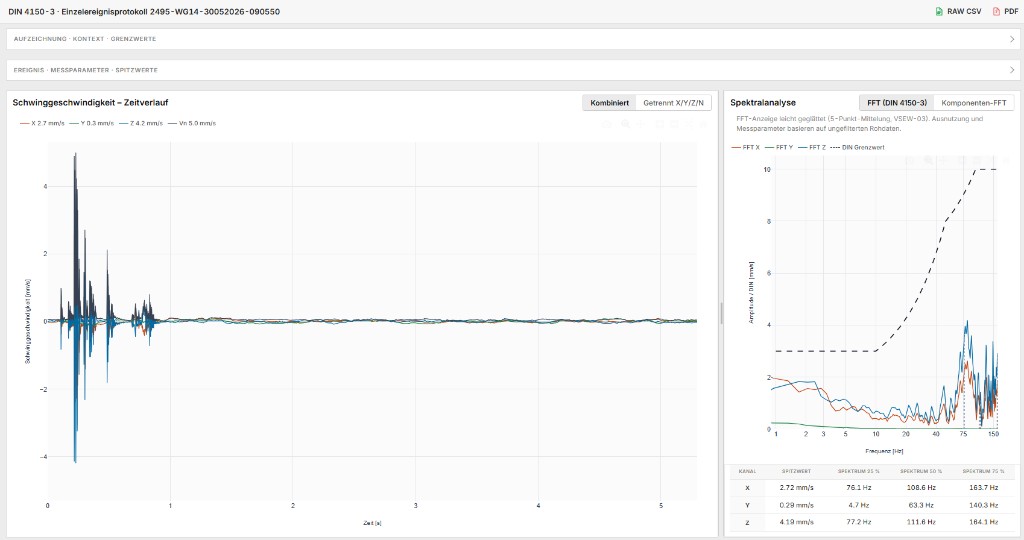
Task: Select the 4.7 Hz table cell
Action: tap(859, 505)
